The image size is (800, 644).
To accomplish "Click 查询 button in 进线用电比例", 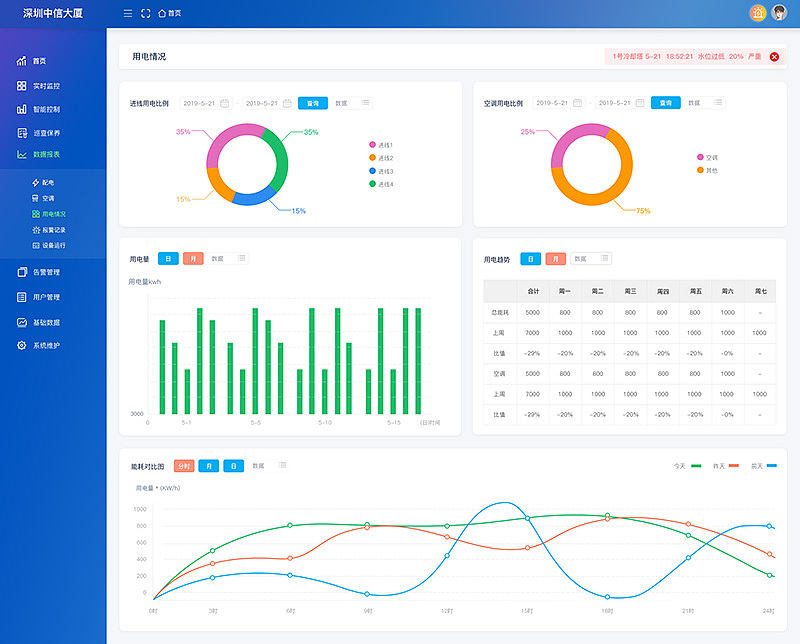I will tap(313, 103).
